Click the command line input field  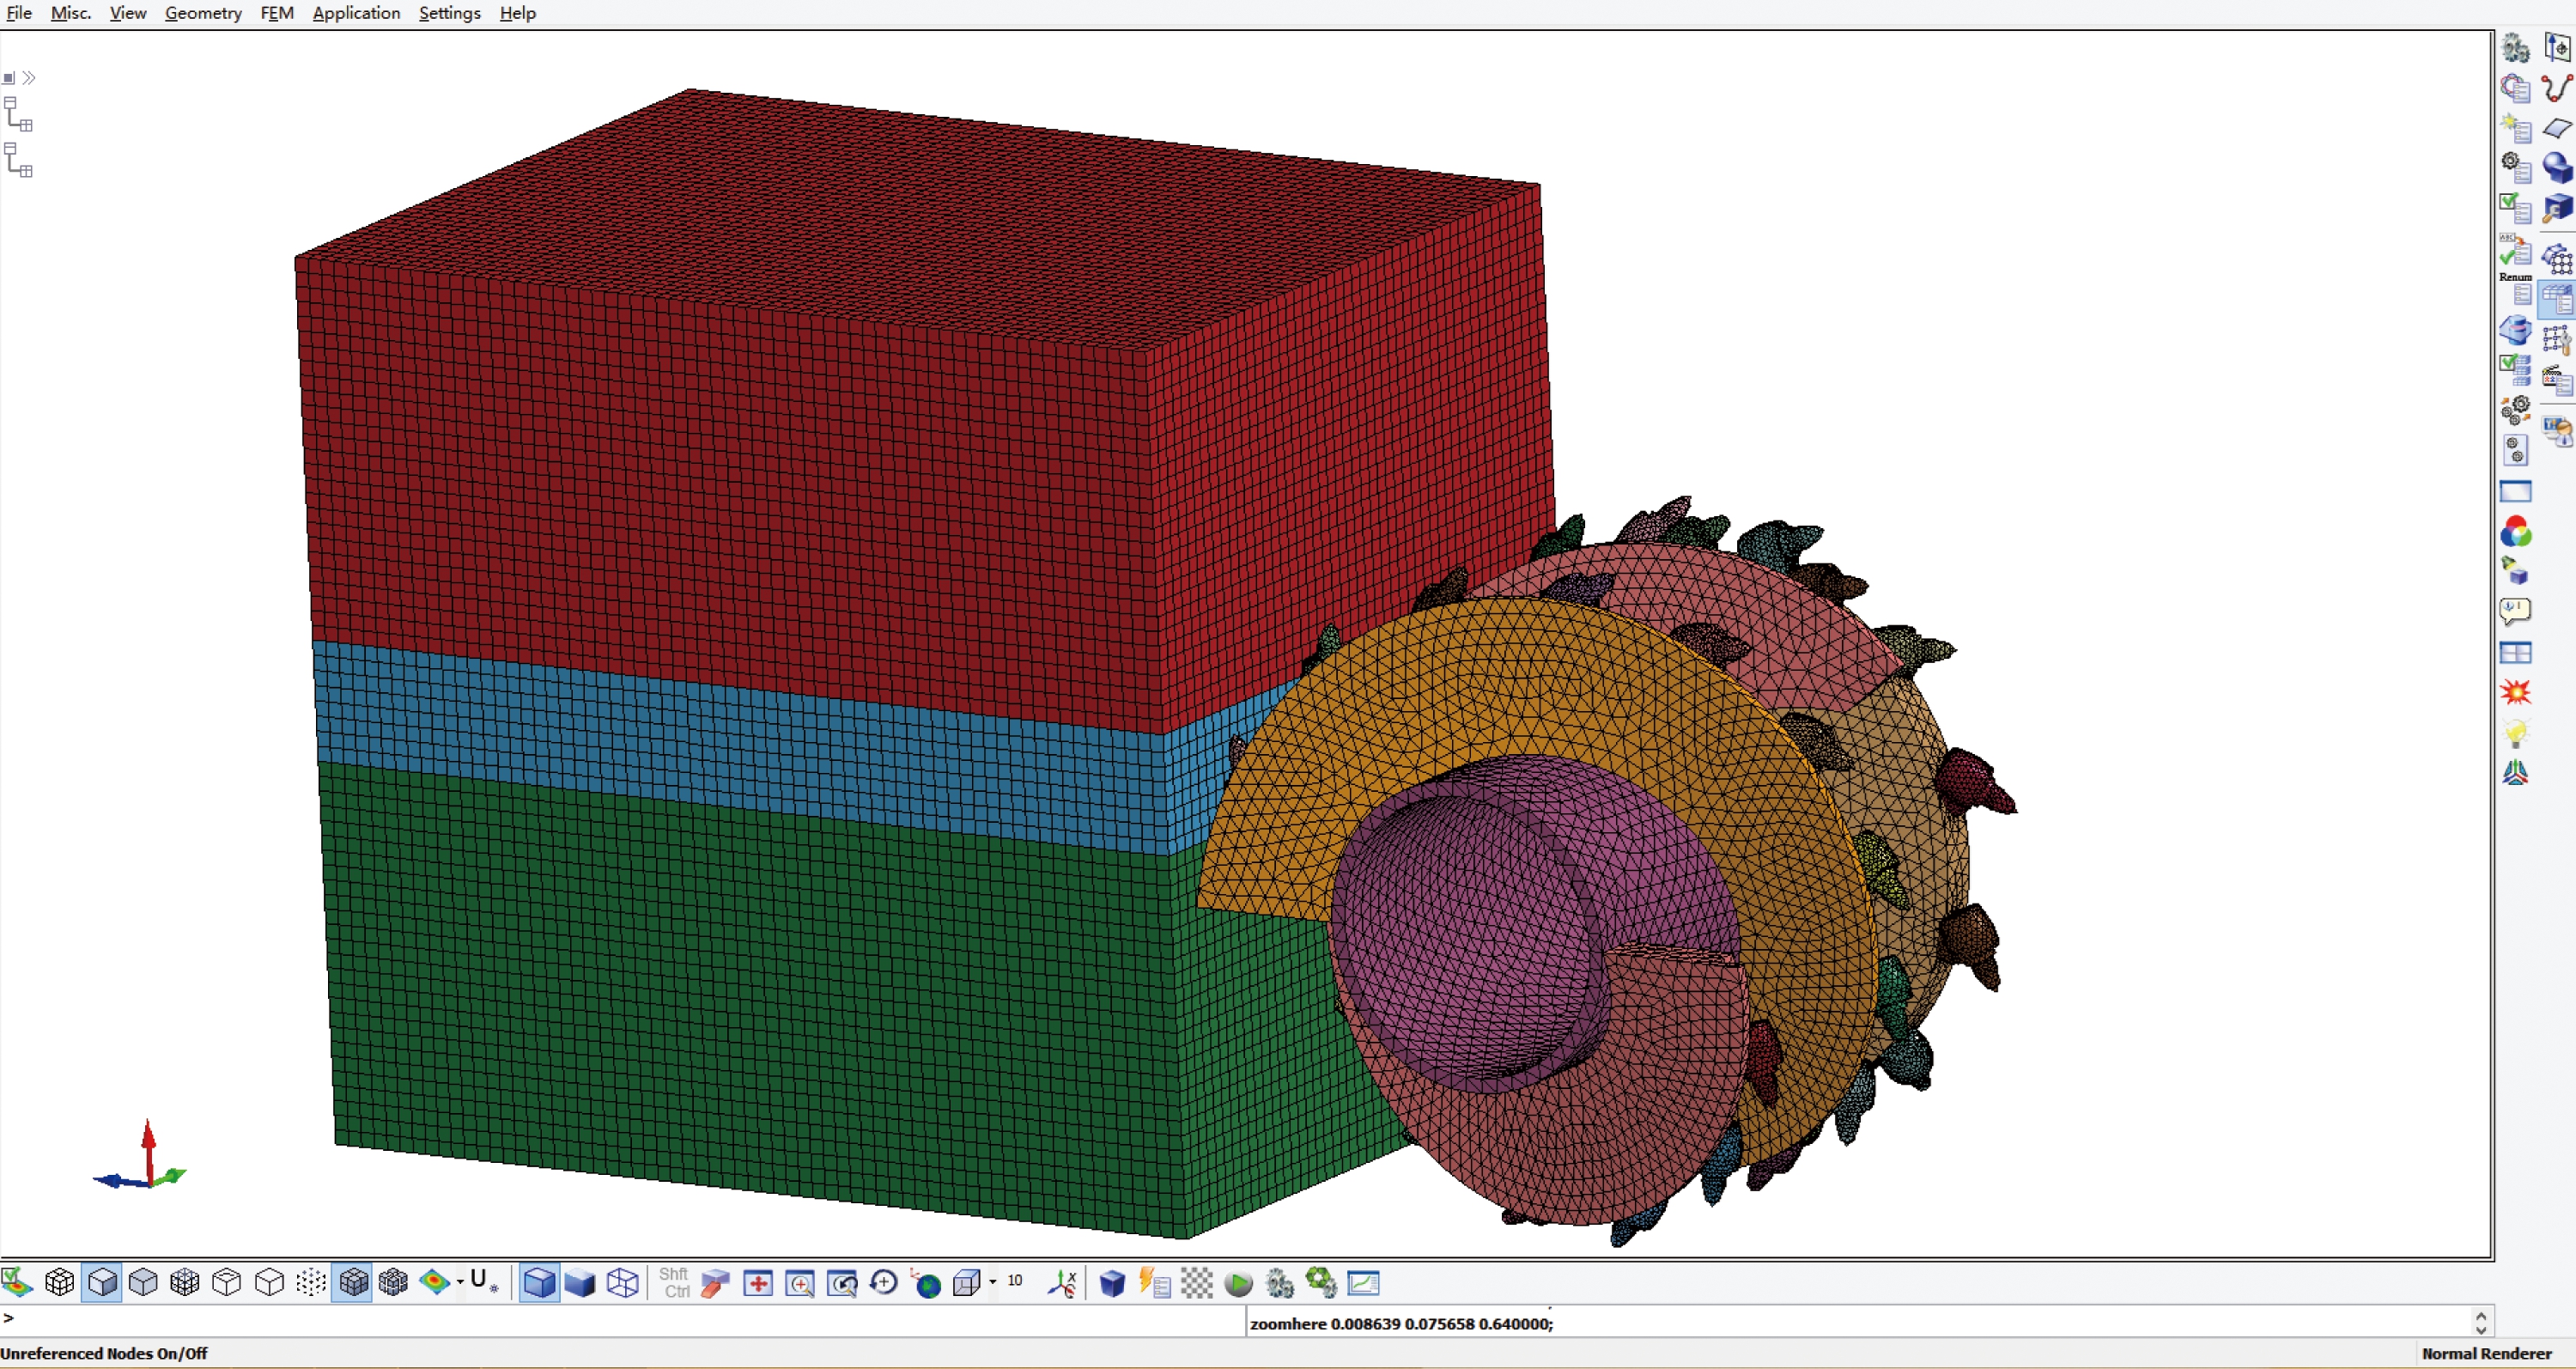click(620, 1319)
